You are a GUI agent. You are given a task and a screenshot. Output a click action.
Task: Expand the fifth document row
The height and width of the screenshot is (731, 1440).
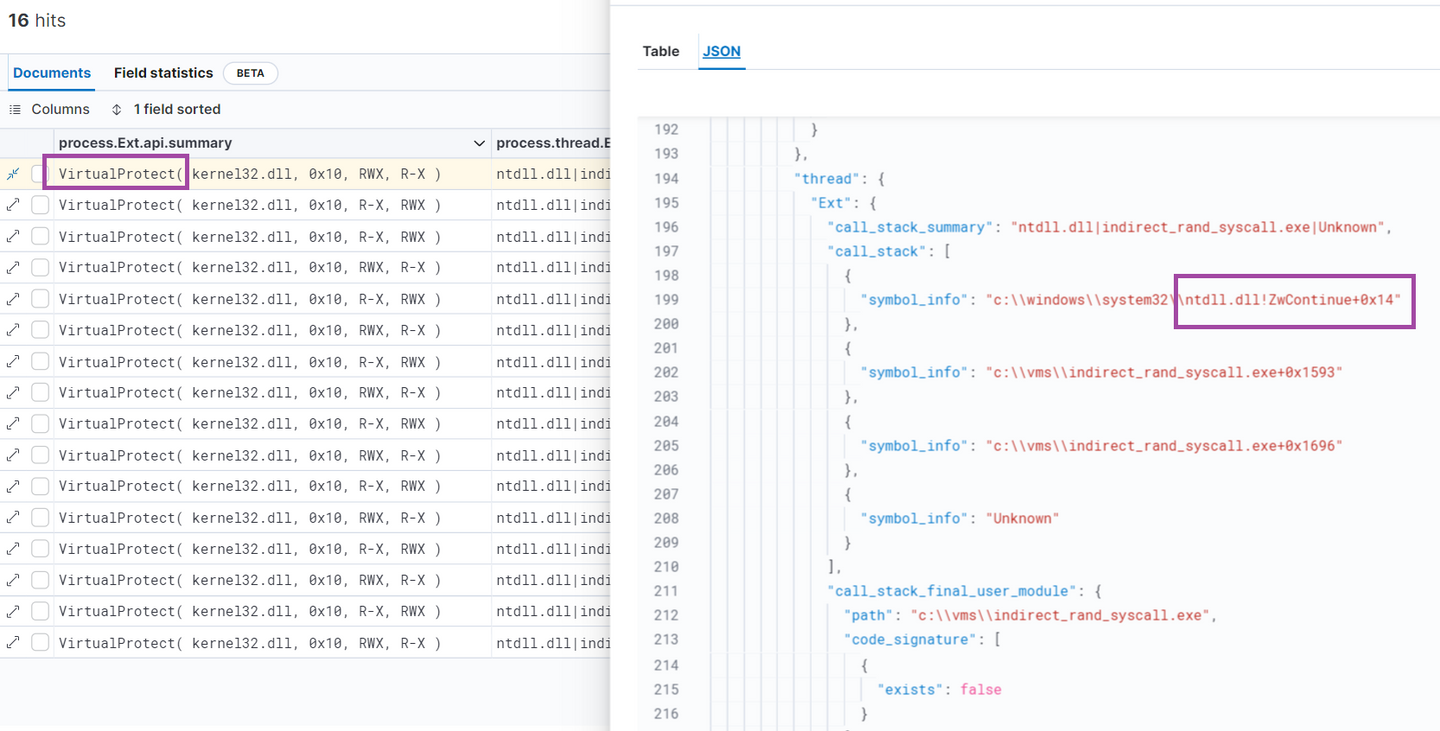(x=11, y=298)
